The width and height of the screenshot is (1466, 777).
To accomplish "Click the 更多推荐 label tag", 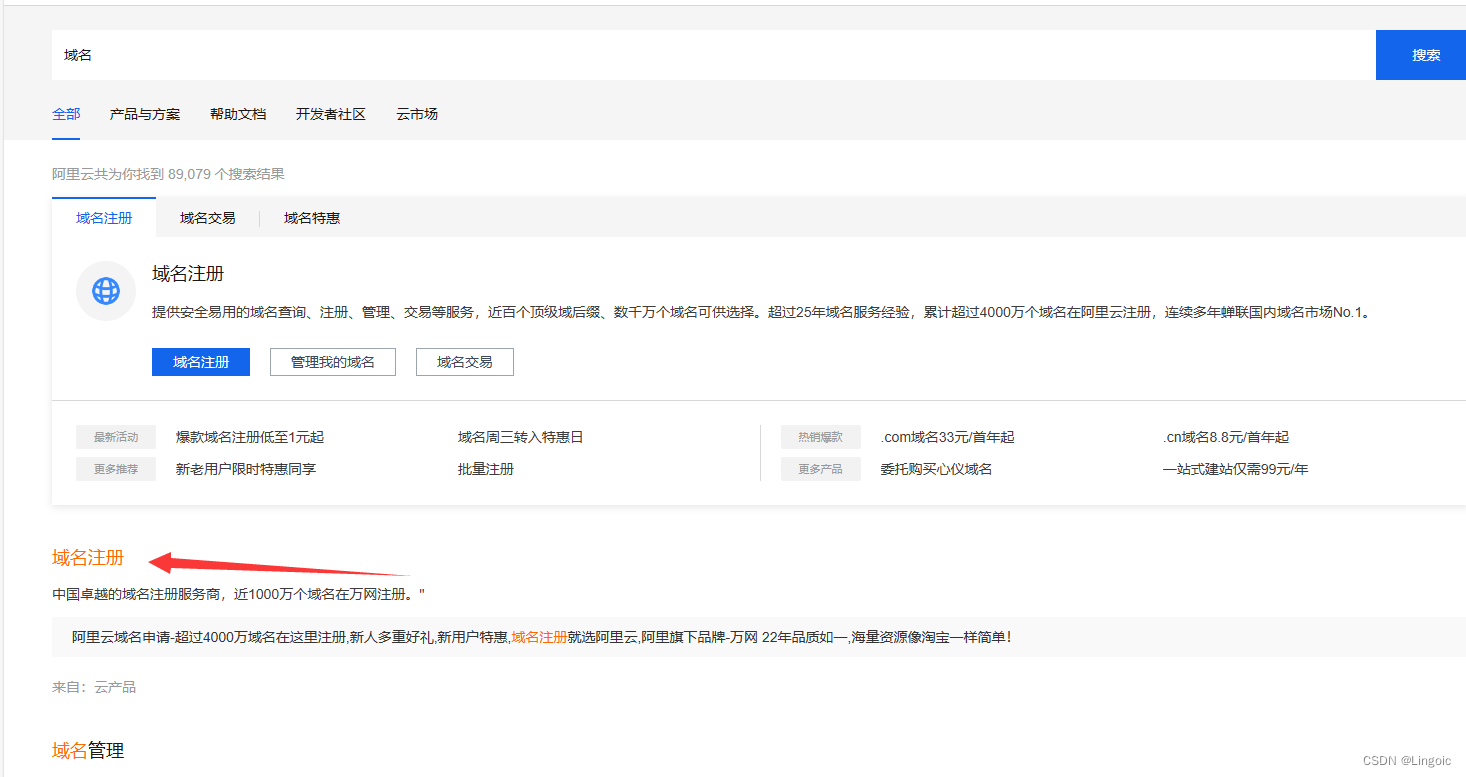I will [116, 469].
